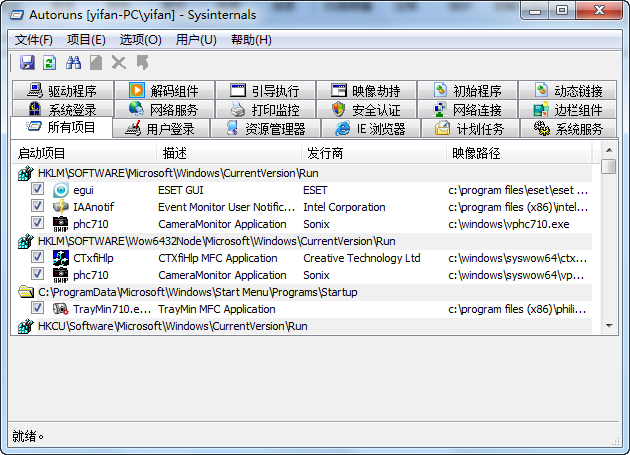Image resolution: width=630 pixels, height=455 pixels.
Task: Click the CTxfiHlp entry icon
Action: (61, 258)
